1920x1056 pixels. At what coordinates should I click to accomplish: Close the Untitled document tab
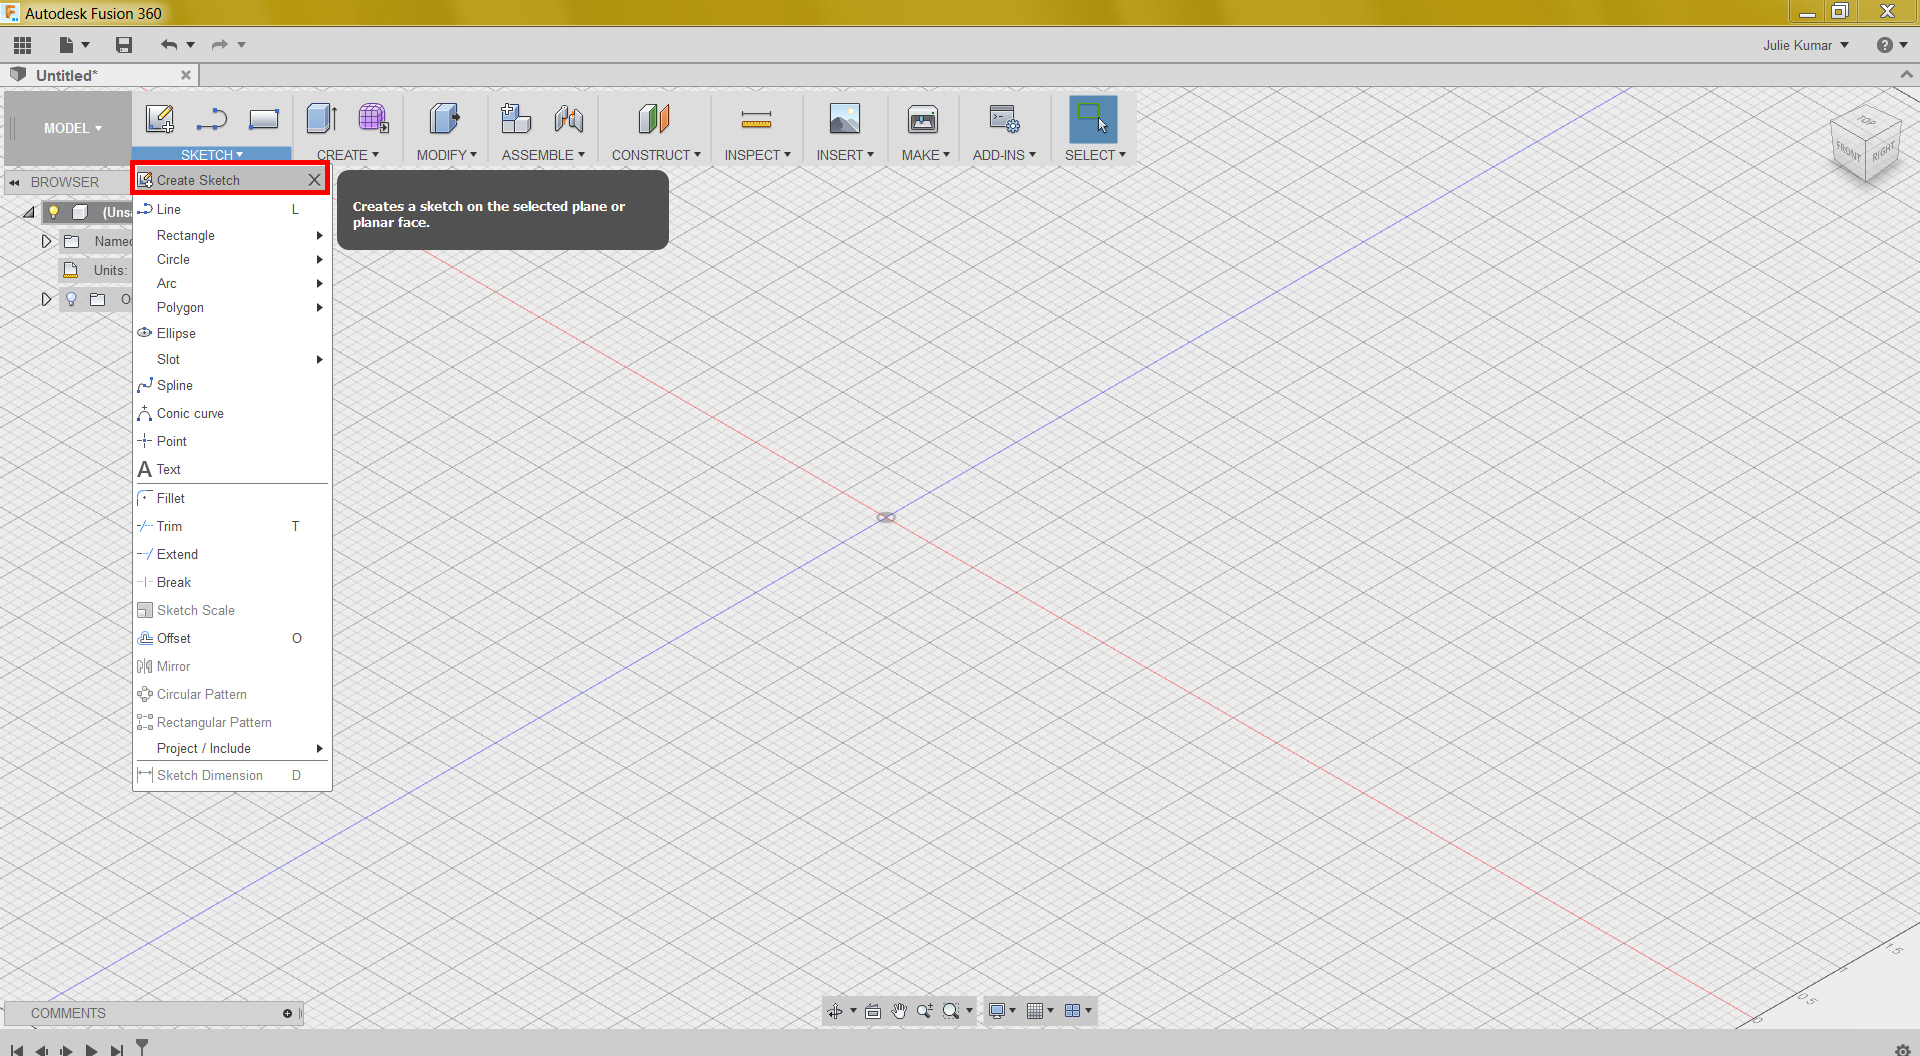[x=186, y=75]
